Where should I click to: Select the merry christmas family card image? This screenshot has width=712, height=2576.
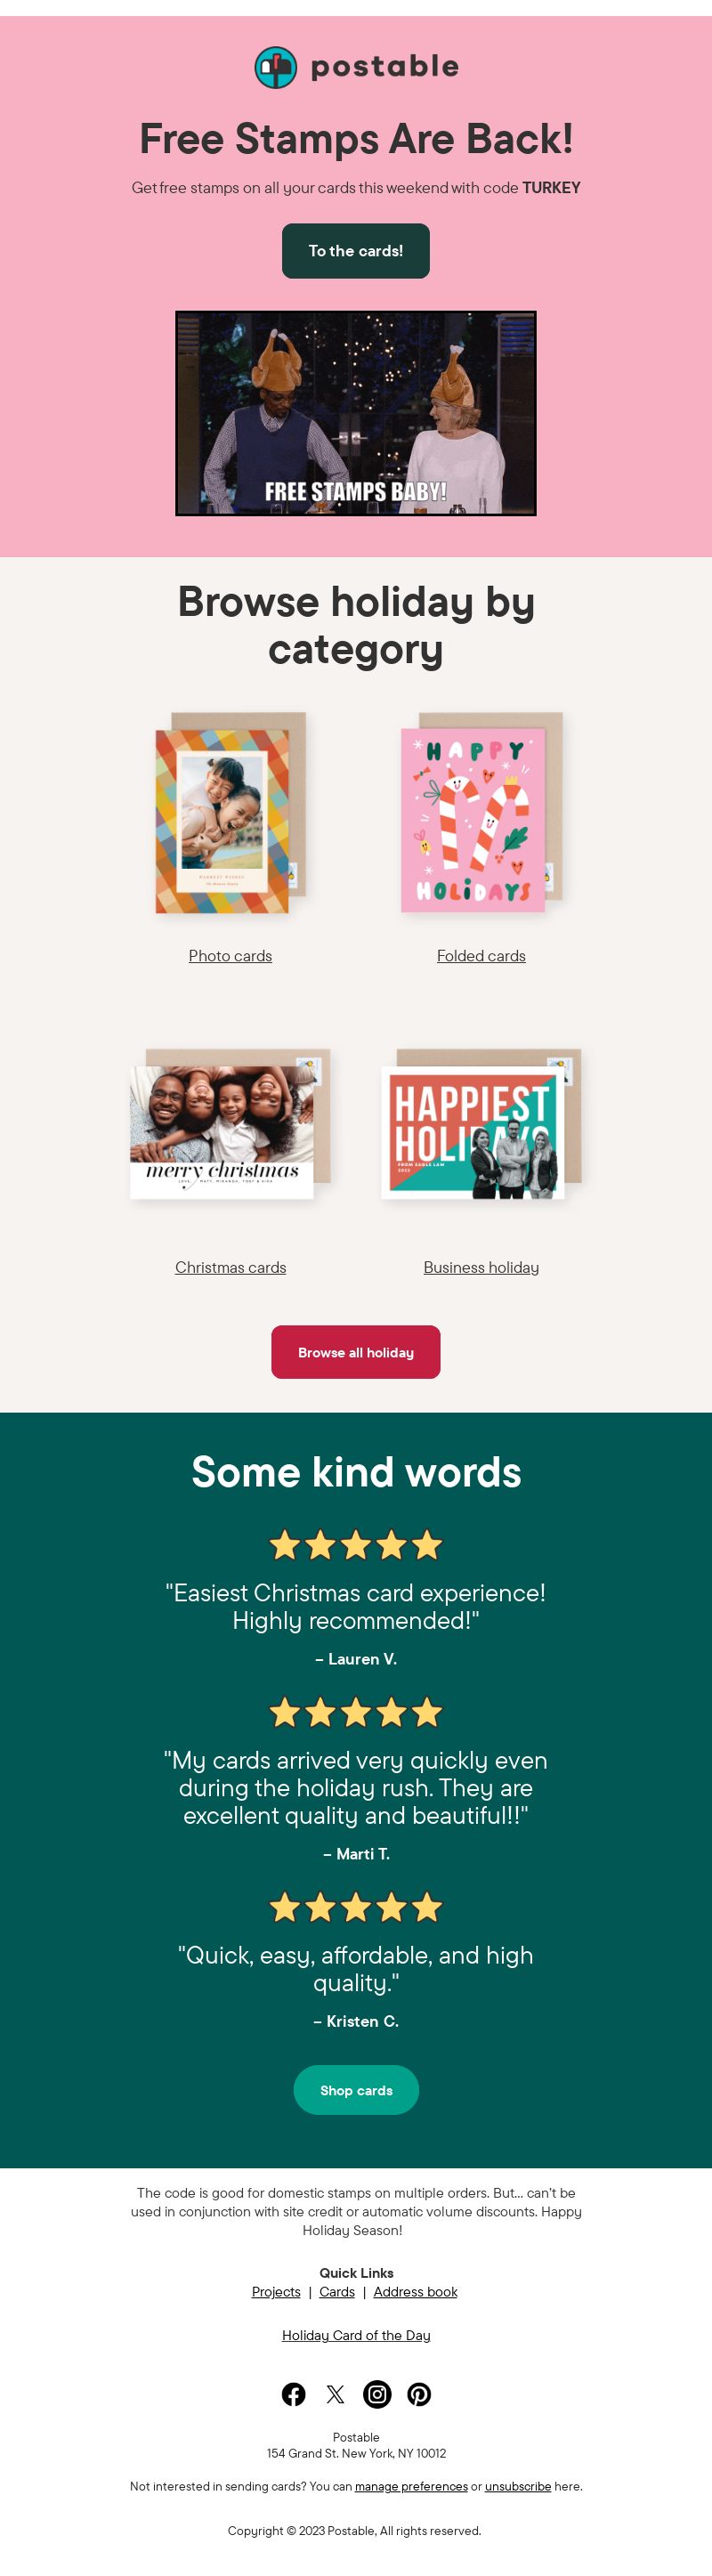pos(230,1123)
